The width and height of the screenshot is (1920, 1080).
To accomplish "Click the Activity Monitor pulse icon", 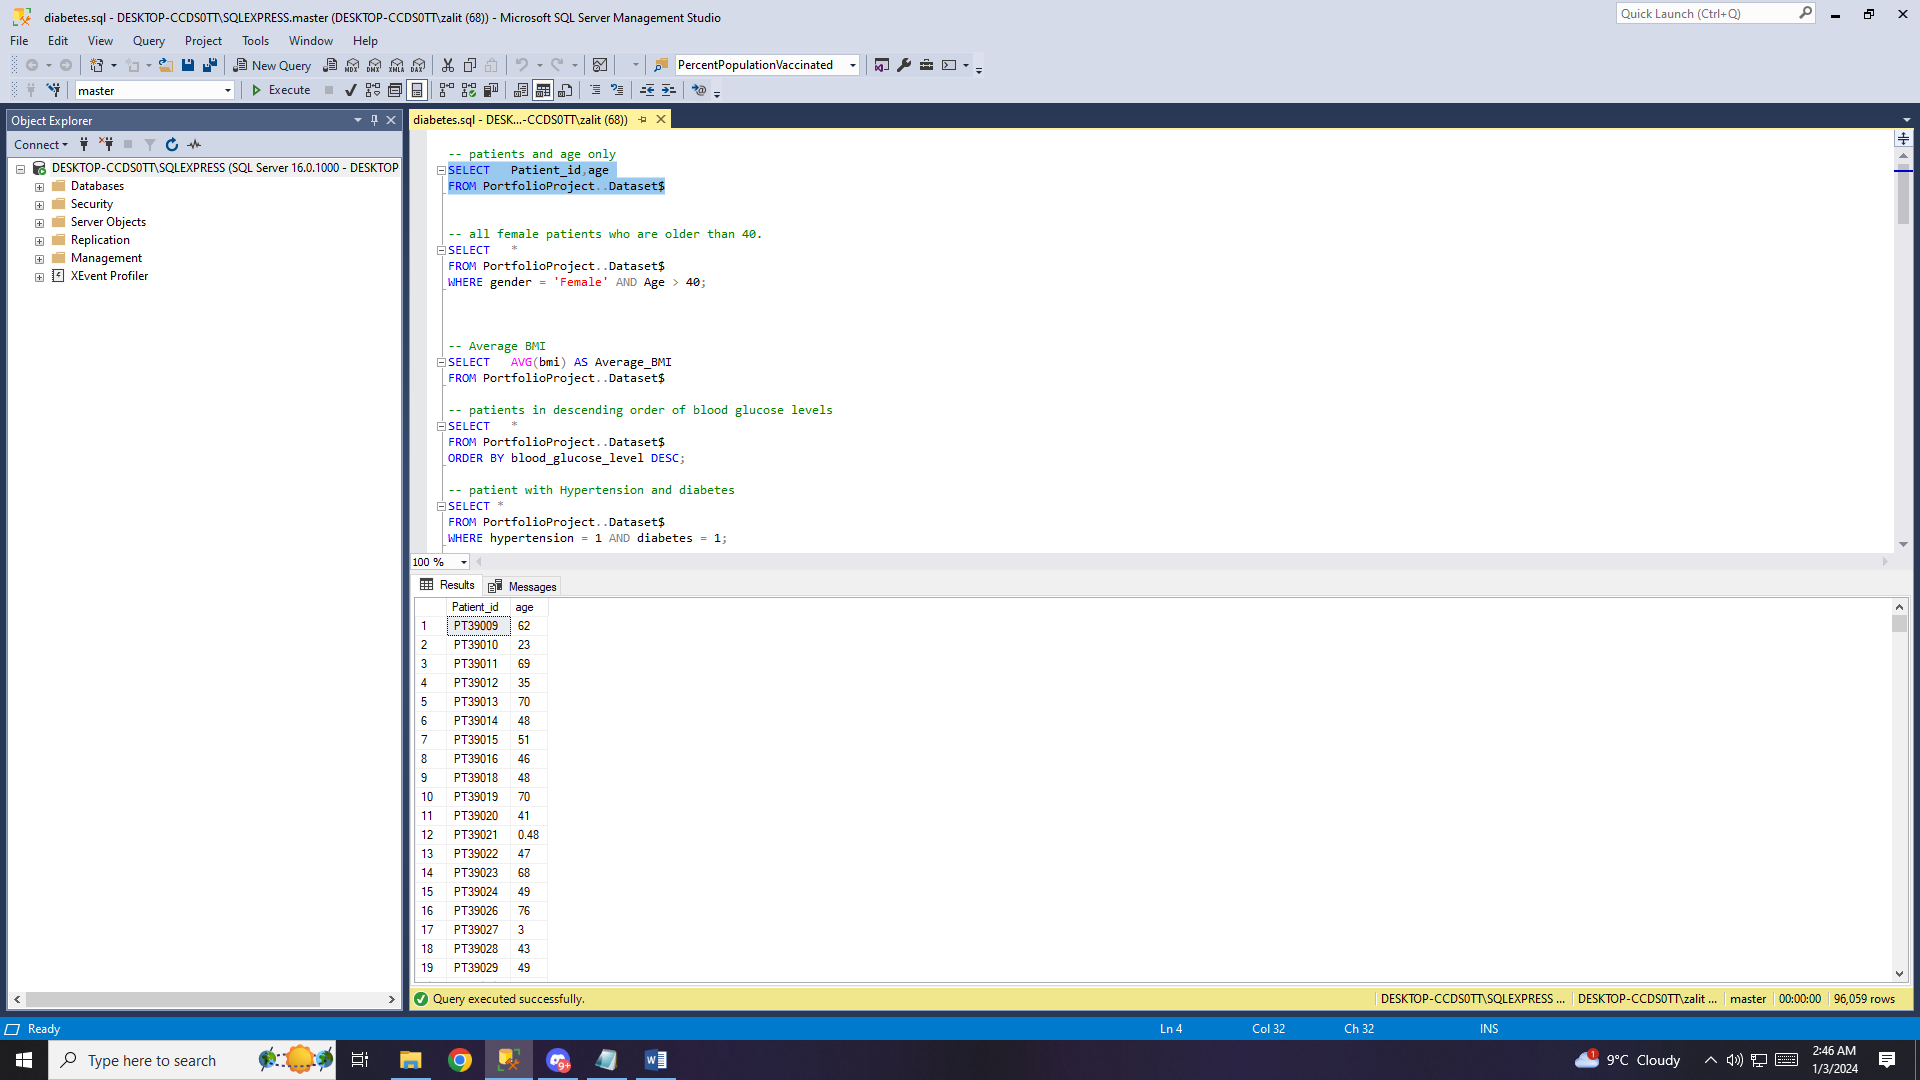I will (x=194, y=145).
